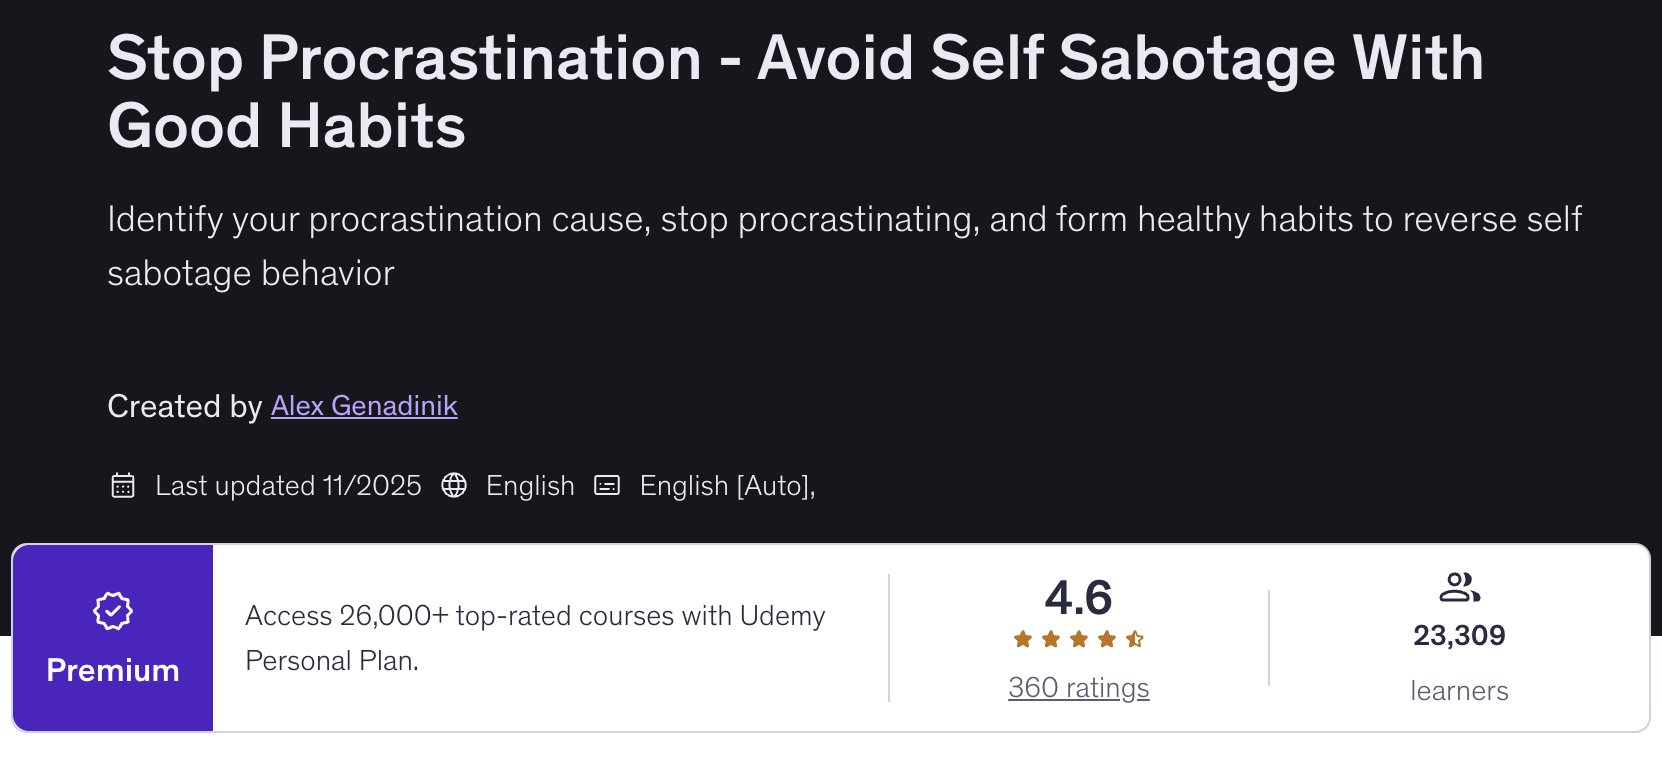The width and height of the screenshot is (1662, 758).
Task: Click the 23,309 learners count
Action: click(x=1459, y=636)
